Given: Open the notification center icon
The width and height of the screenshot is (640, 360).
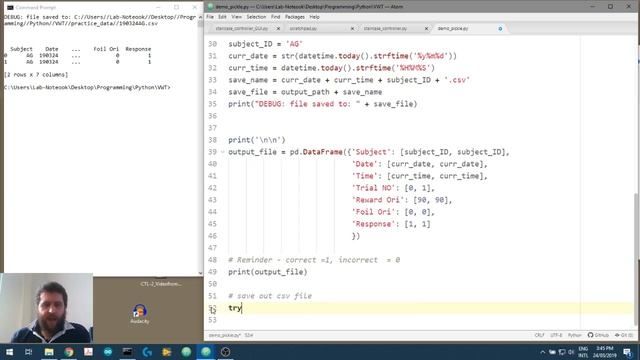Looking at the screenshot, I should pos(627,352).
